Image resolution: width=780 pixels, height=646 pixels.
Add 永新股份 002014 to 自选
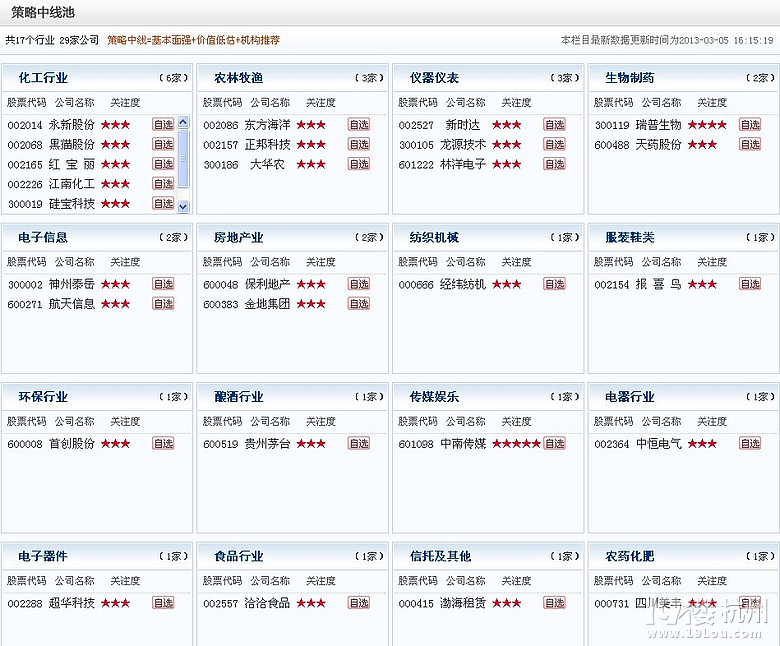coord(163,124)
